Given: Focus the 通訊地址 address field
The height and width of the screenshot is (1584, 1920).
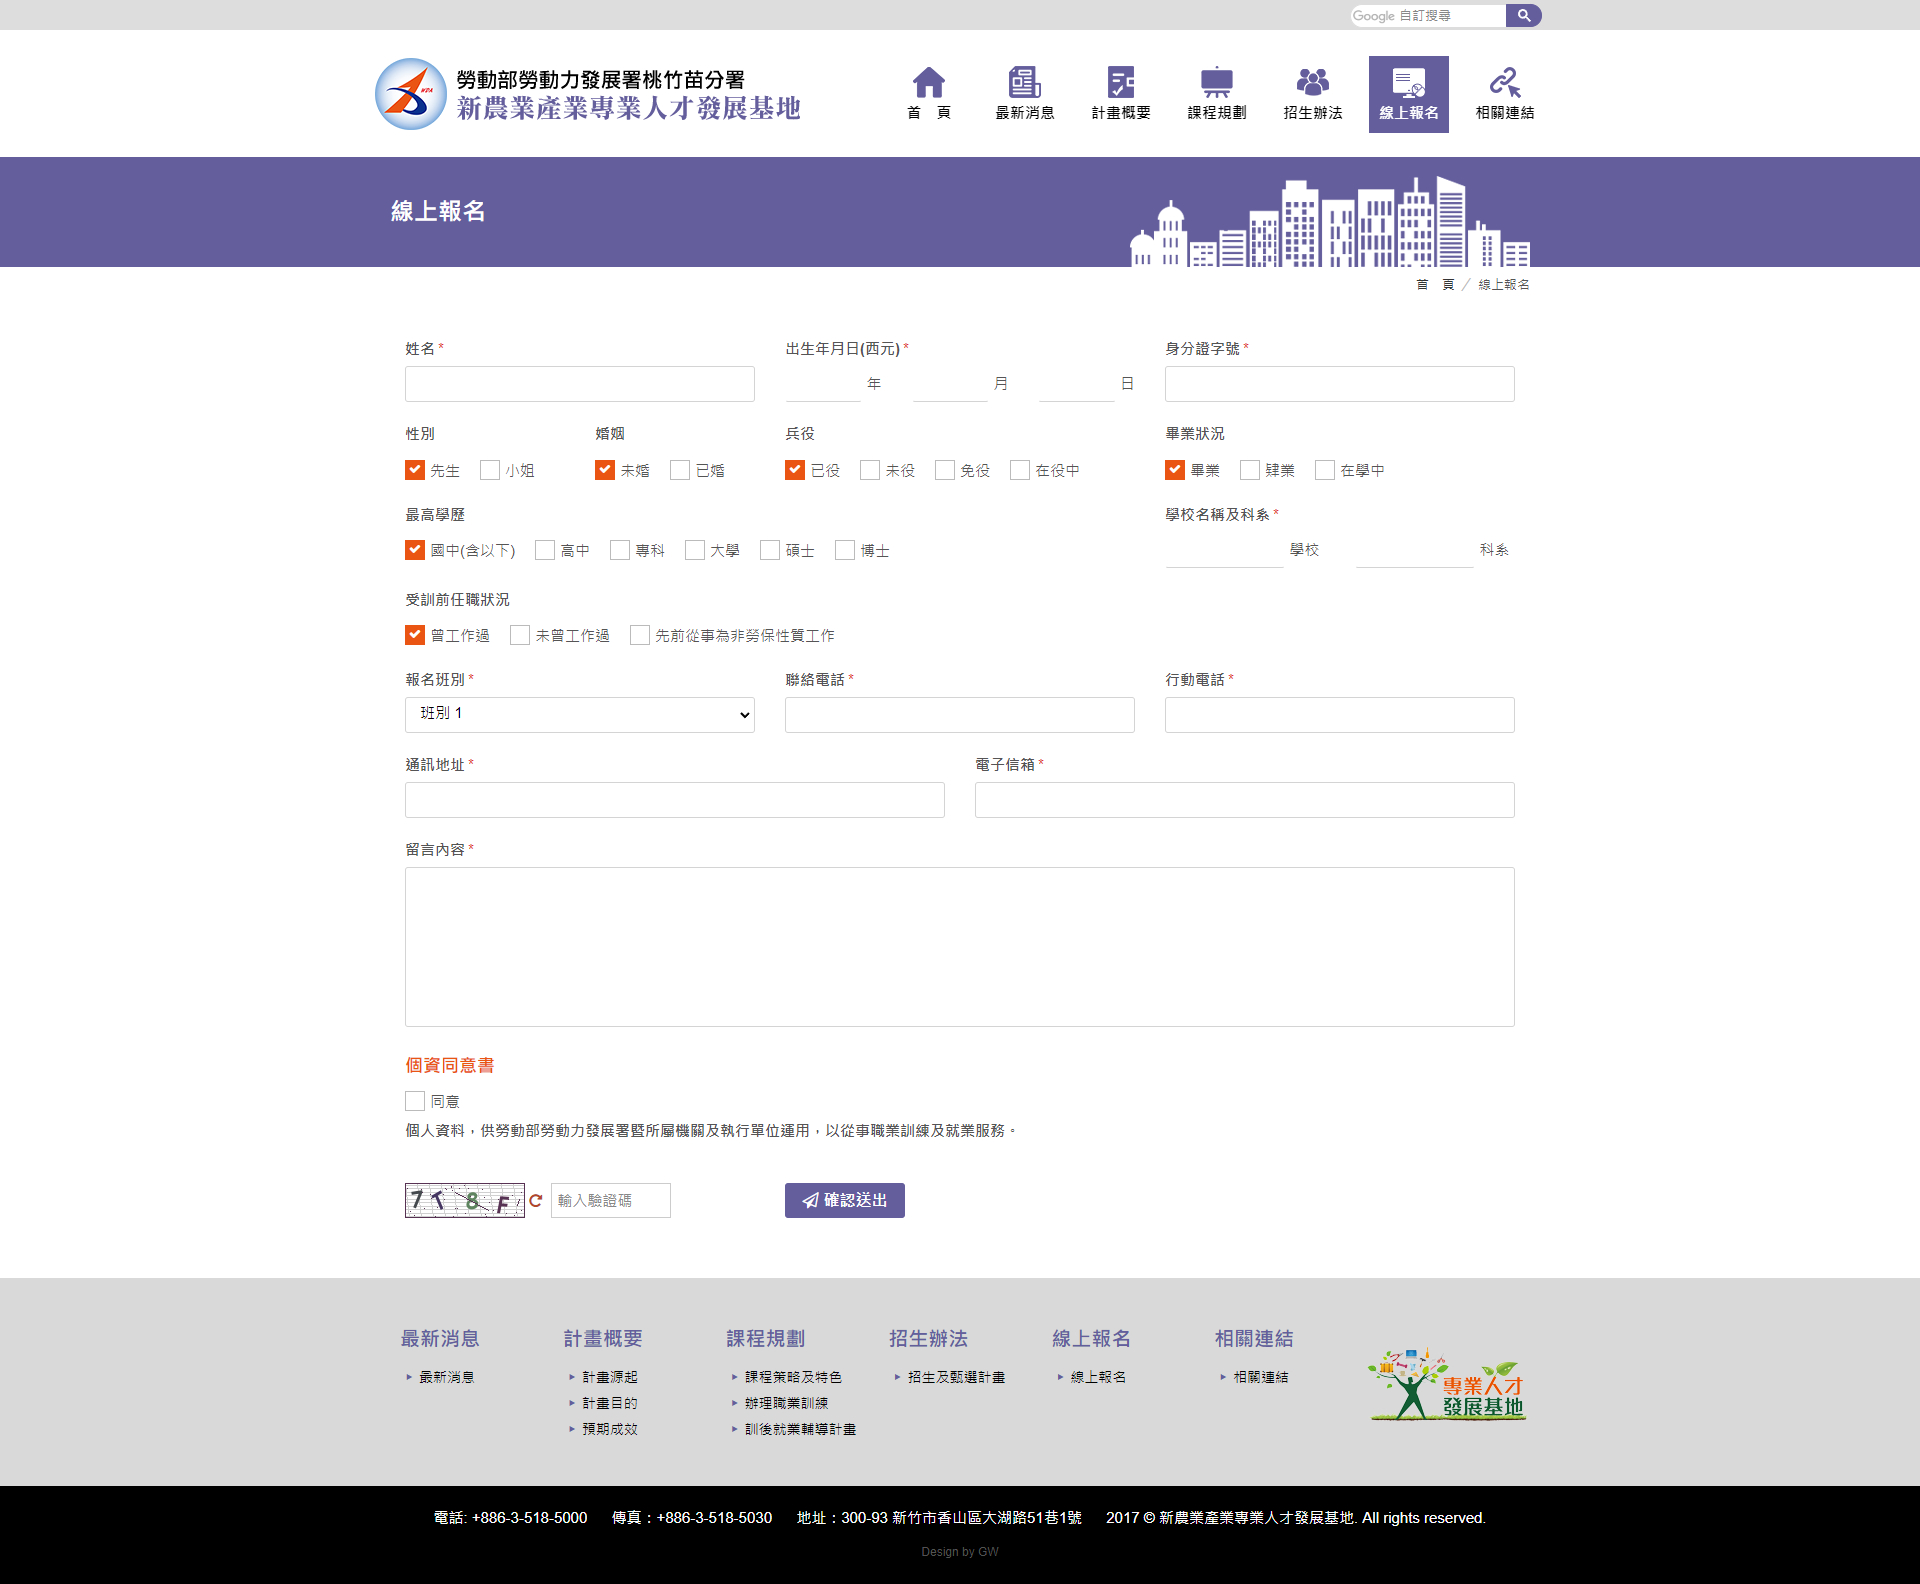Looking at the screenshot, I should coord(675,800).
